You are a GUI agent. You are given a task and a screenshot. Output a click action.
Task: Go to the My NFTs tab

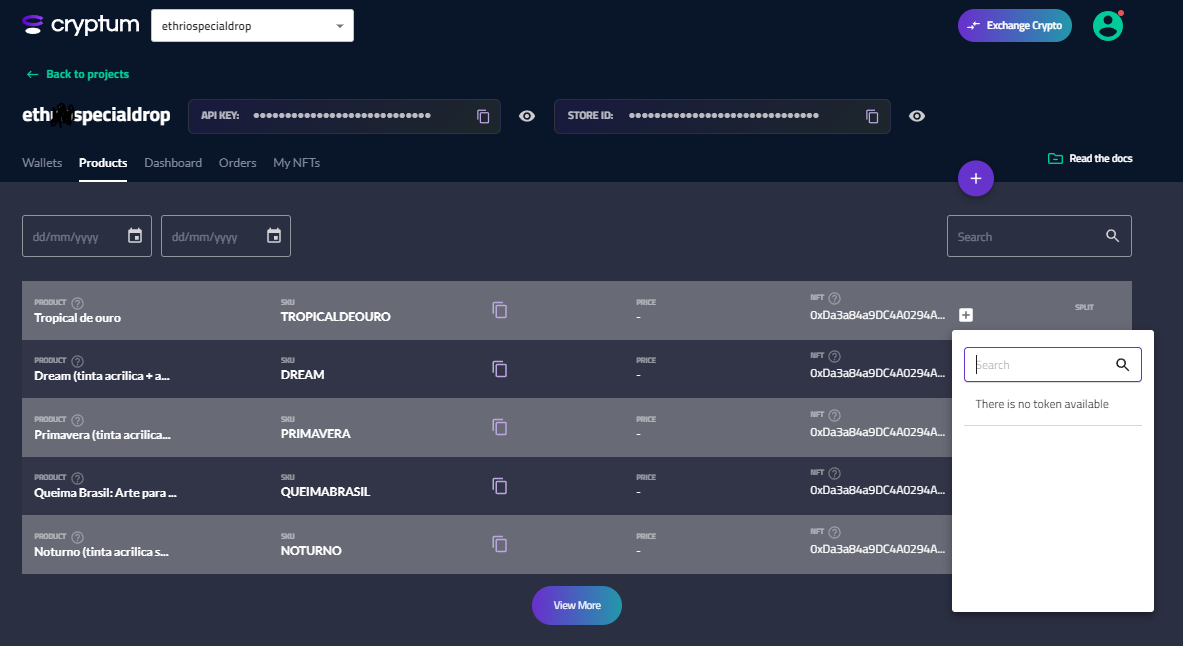[x=296, y=163]
